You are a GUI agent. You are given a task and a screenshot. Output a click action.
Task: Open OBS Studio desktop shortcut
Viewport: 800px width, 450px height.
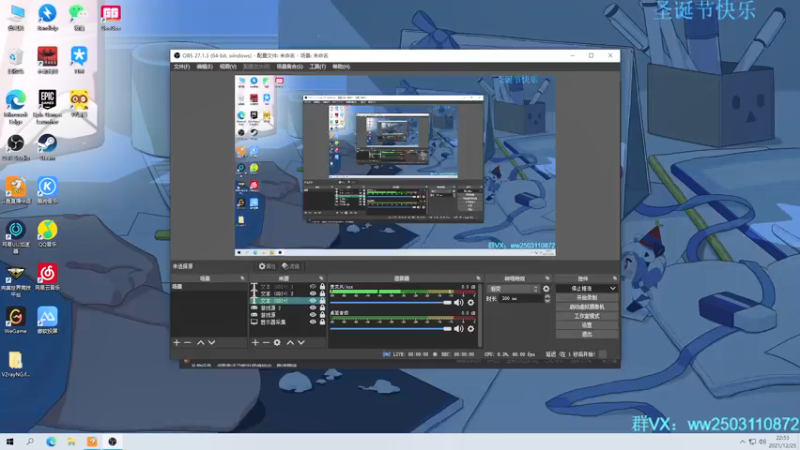click(16, 148)
